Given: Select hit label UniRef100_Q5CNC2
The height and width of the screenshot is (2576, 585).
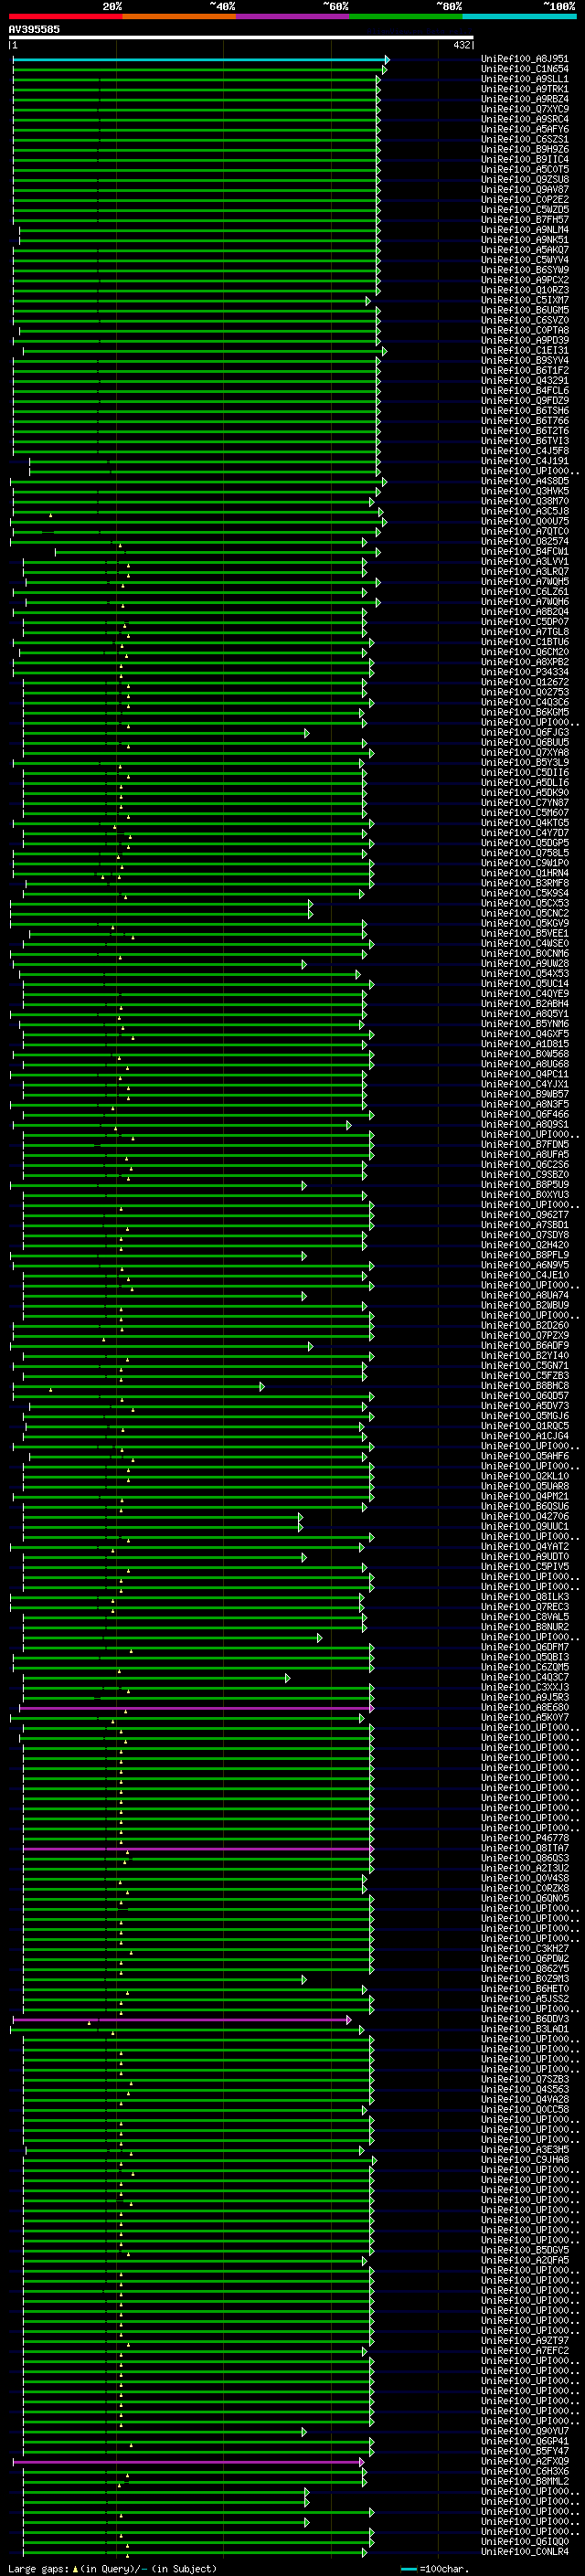Looking at the screenshot, I should click(x=525, y=913).
